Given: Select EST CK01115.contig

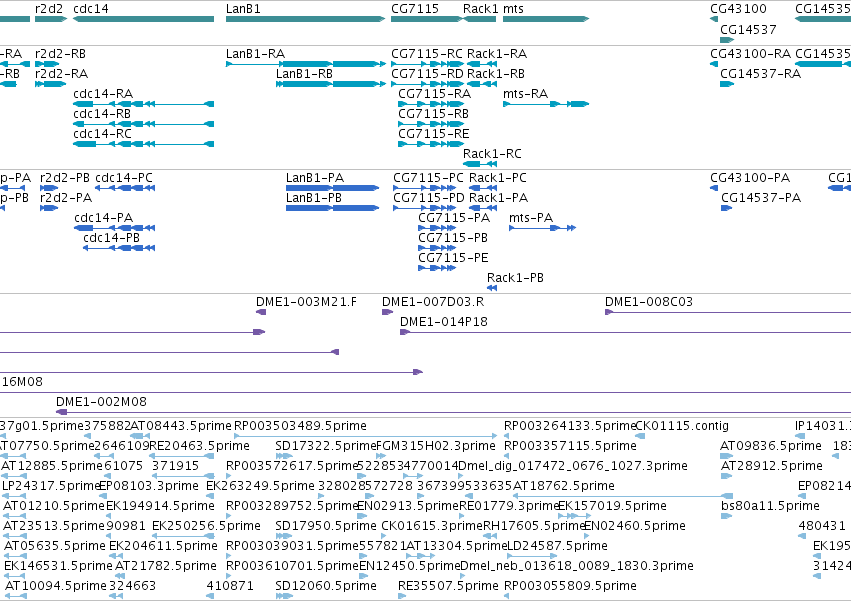Looking at the screenshot, I should (x=640, y=435).
